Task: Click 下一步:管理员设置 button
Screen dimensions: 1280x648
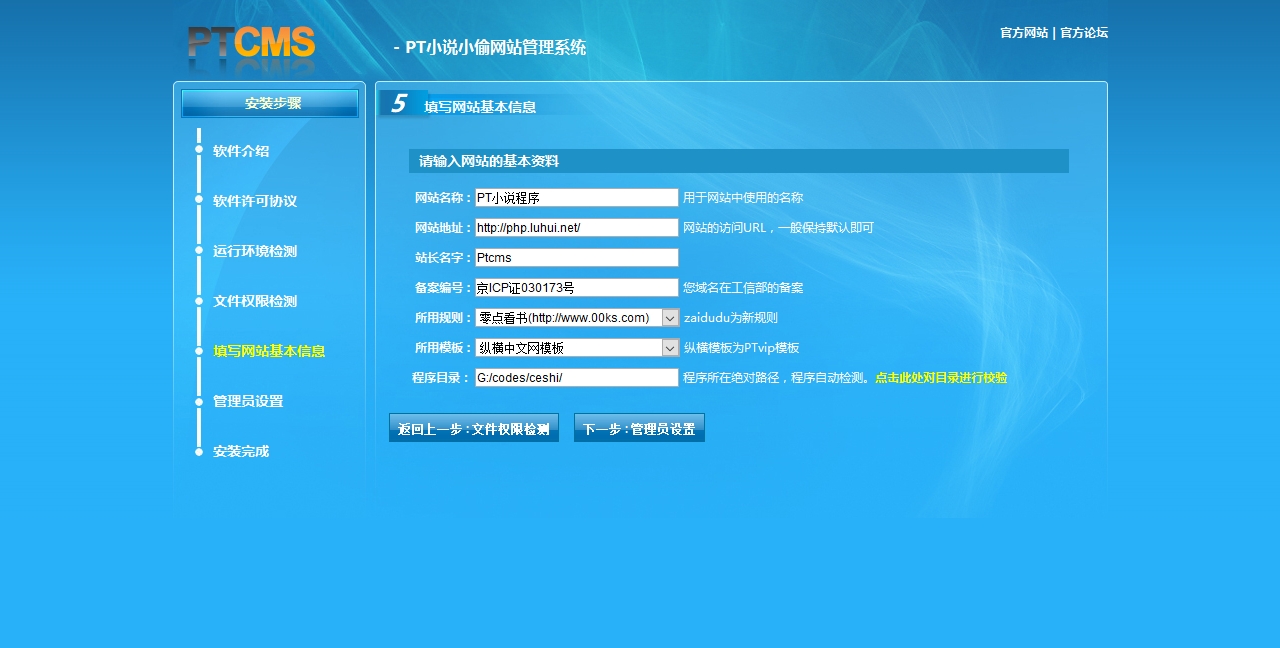Action: coord(639,428)
